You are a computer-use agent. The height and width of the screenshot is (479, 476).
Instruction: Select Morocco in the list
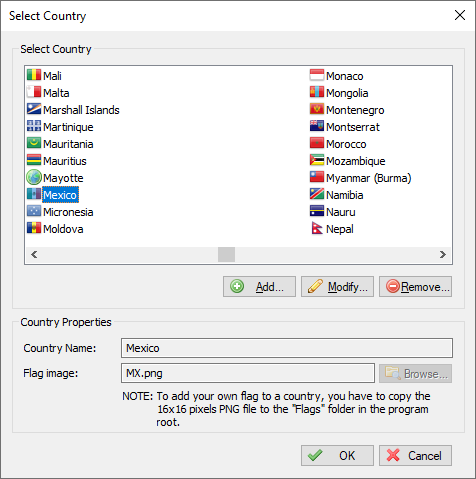click(346, 144)
